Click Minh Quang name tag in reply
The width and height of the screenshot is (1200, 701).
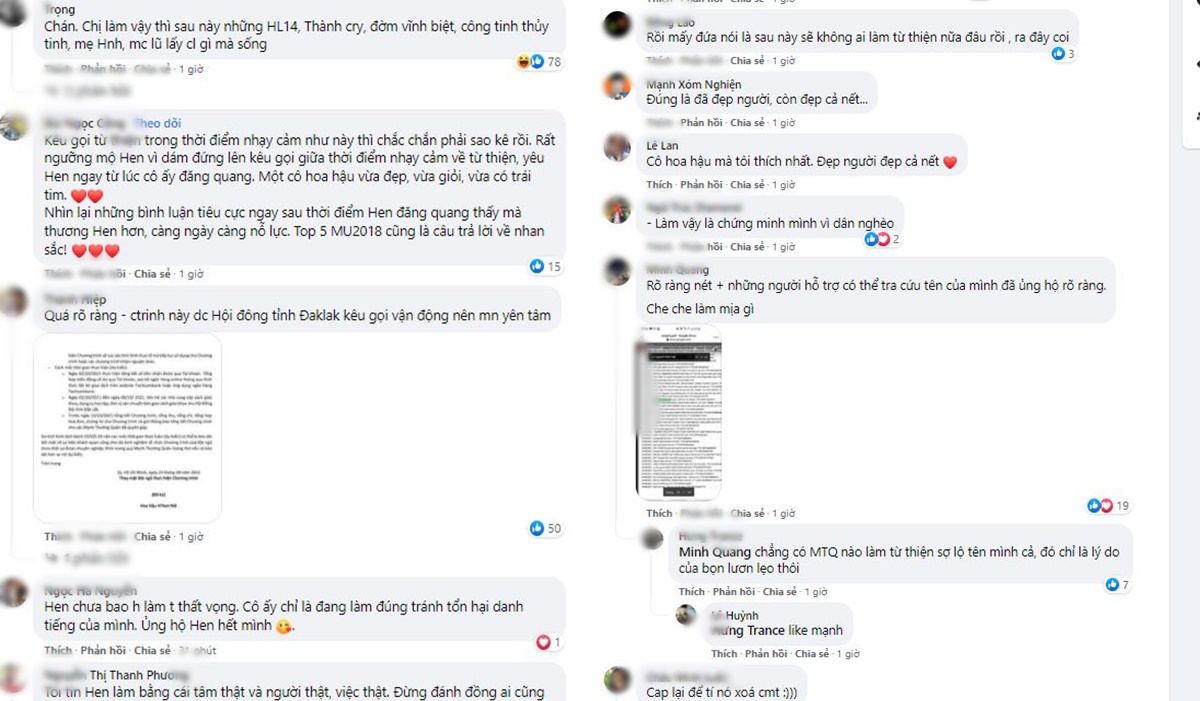(x=714, y=552)
